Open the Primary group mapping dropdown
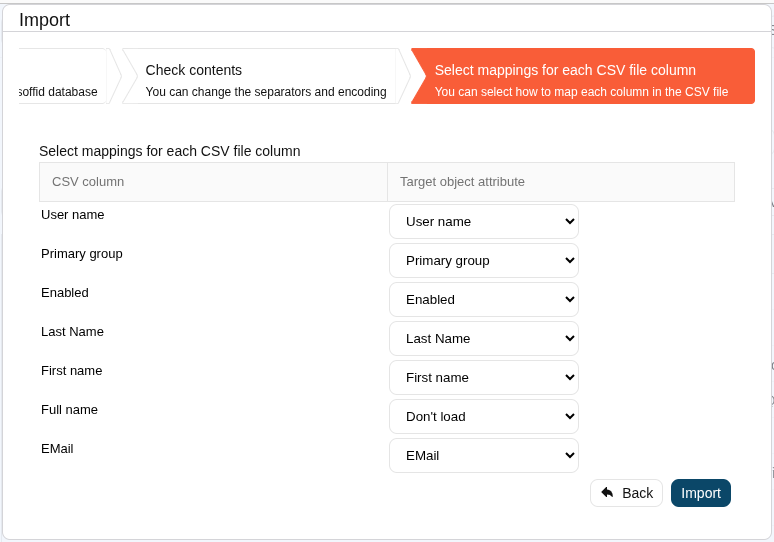774x542 pixels. (484, 260)
